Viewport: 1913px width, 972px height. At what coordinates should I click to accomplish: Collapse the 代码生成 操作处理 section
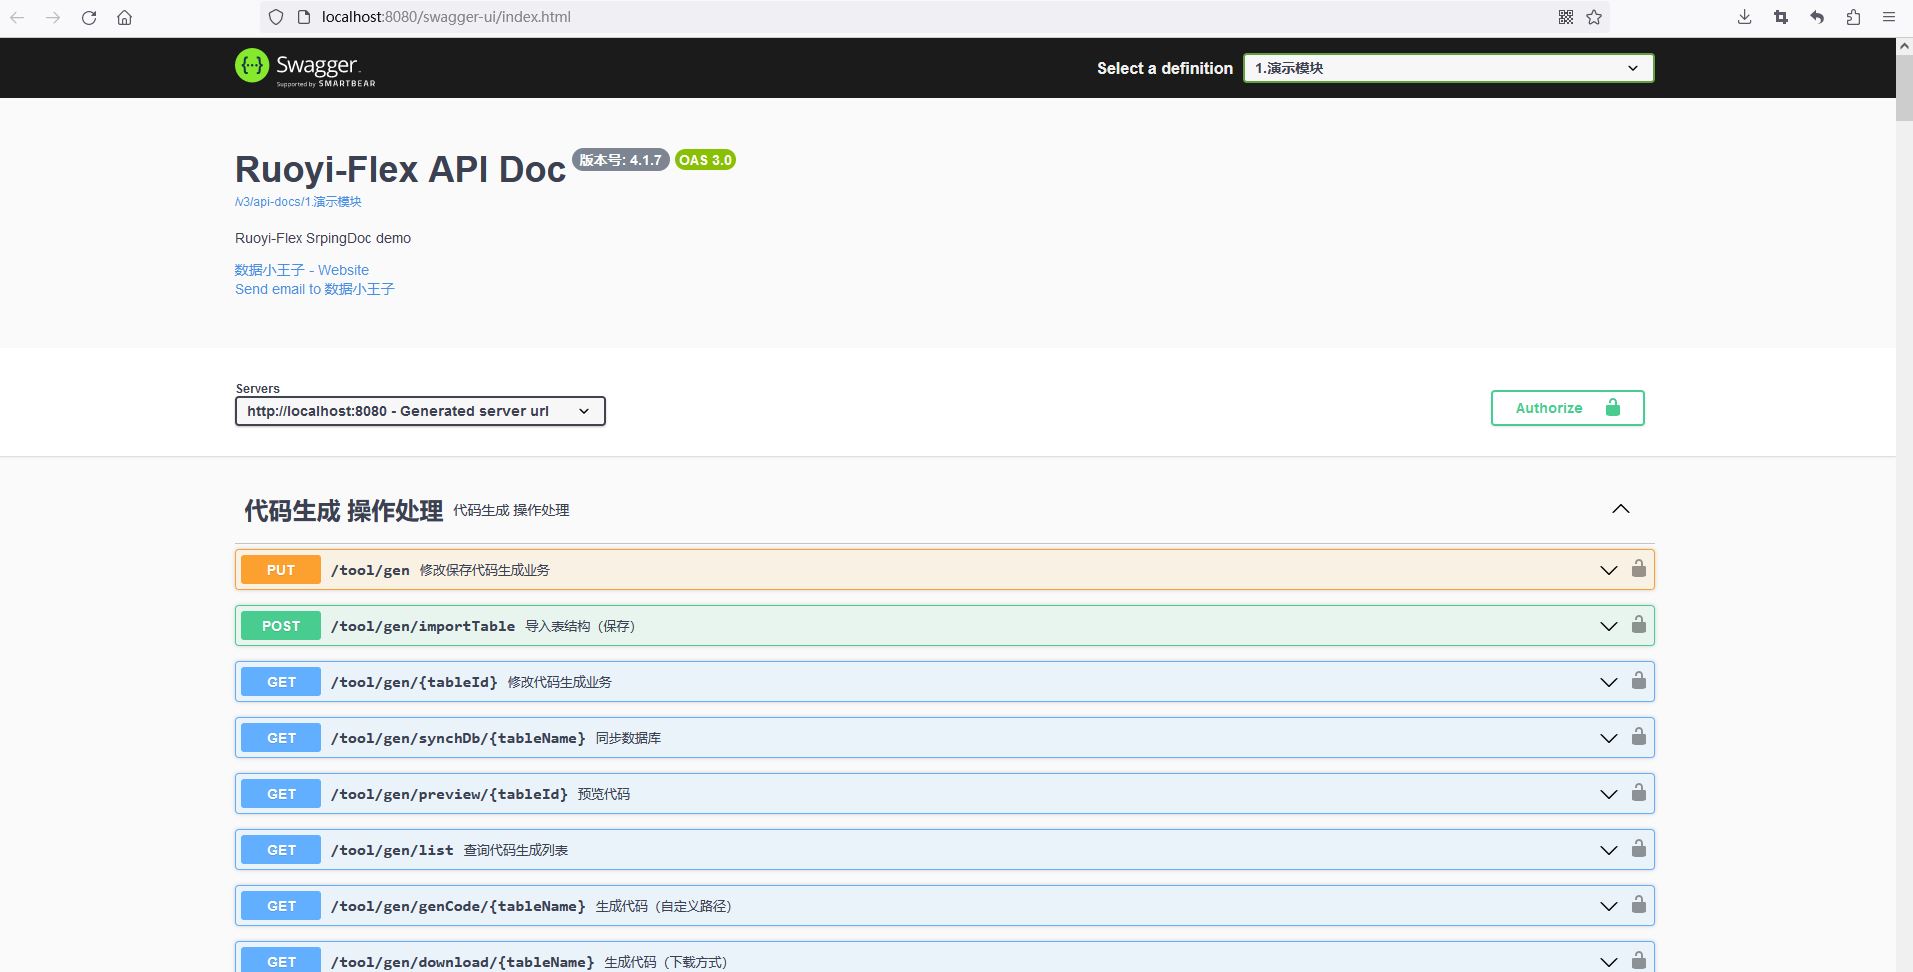1621,509
